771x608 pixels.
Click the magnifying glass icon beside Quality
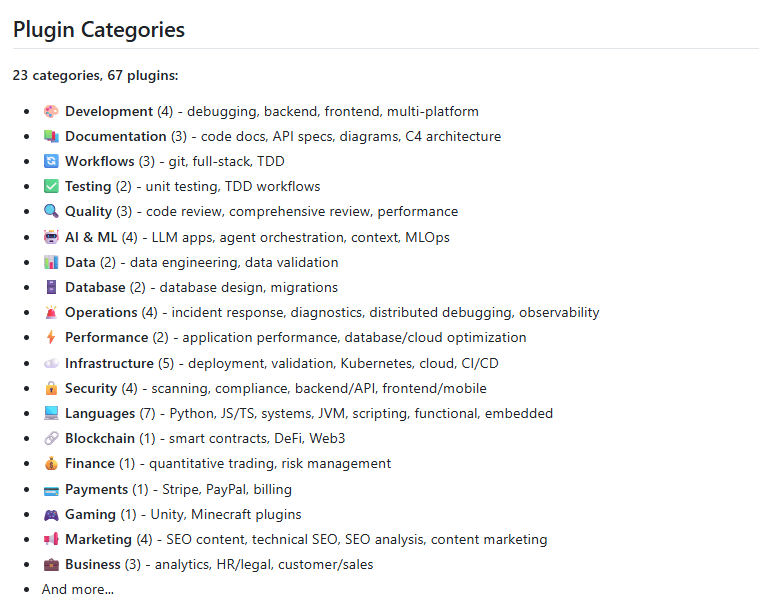coord(51,211)
